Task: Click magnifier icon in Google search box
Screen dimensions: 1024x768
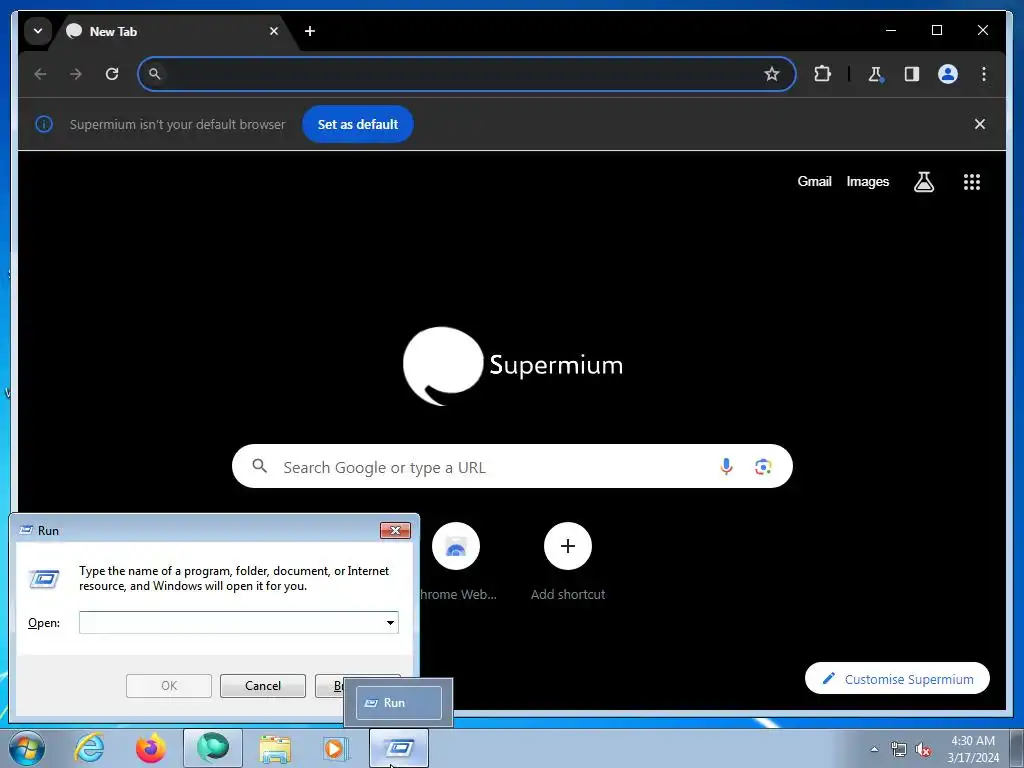Action: point(259,466)
